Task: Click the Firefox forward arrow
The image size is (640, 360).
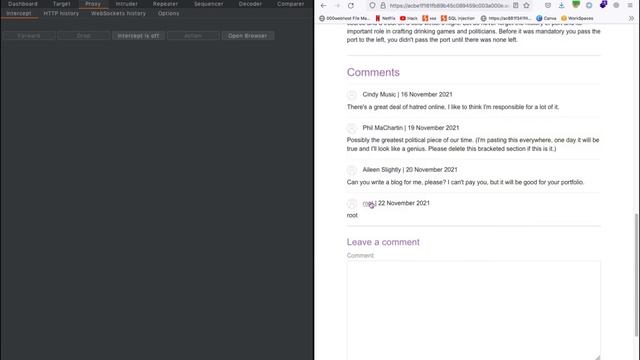Action: tap(337, 6)
